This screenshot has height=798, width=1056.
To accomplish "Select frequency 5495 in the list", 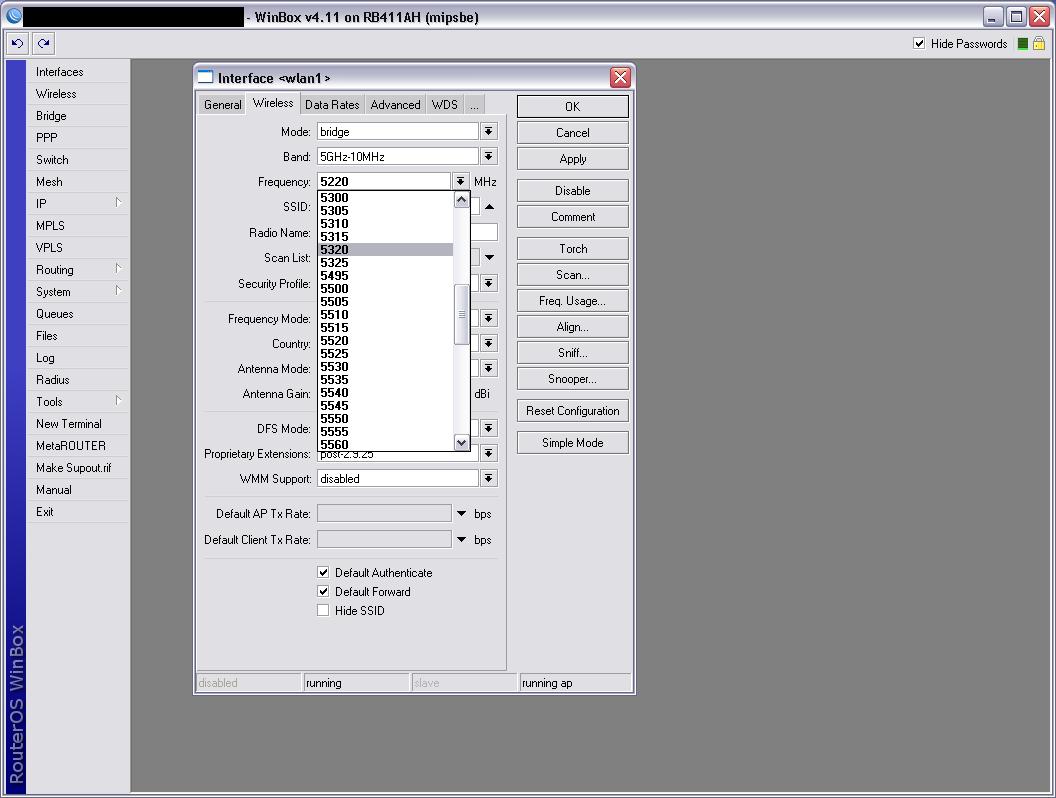I will [385, 275].
